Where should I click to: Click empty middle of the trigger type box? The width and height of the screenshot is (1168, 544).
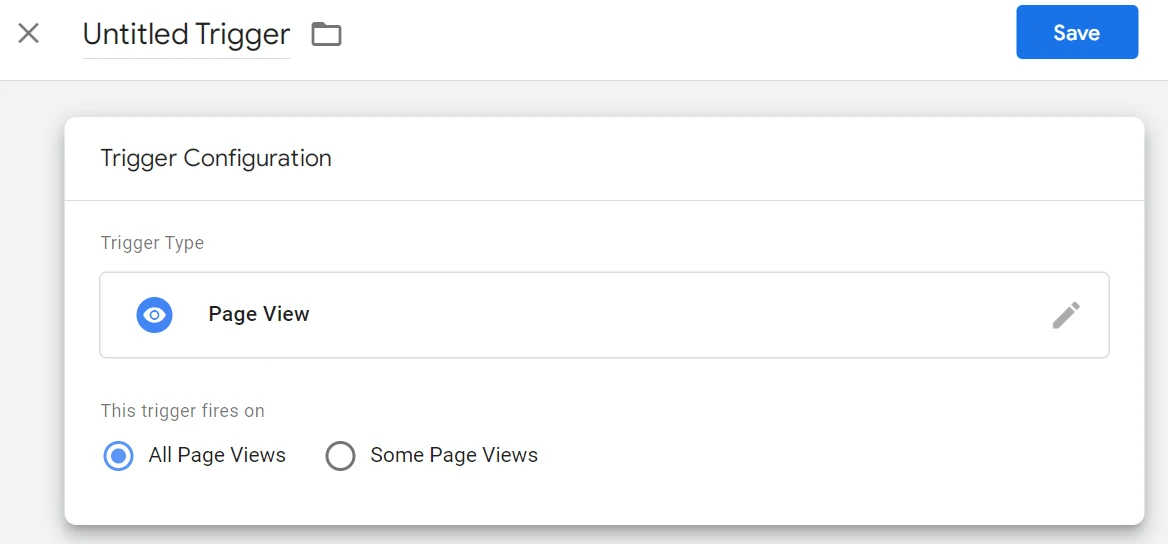[x=650, y=315]
